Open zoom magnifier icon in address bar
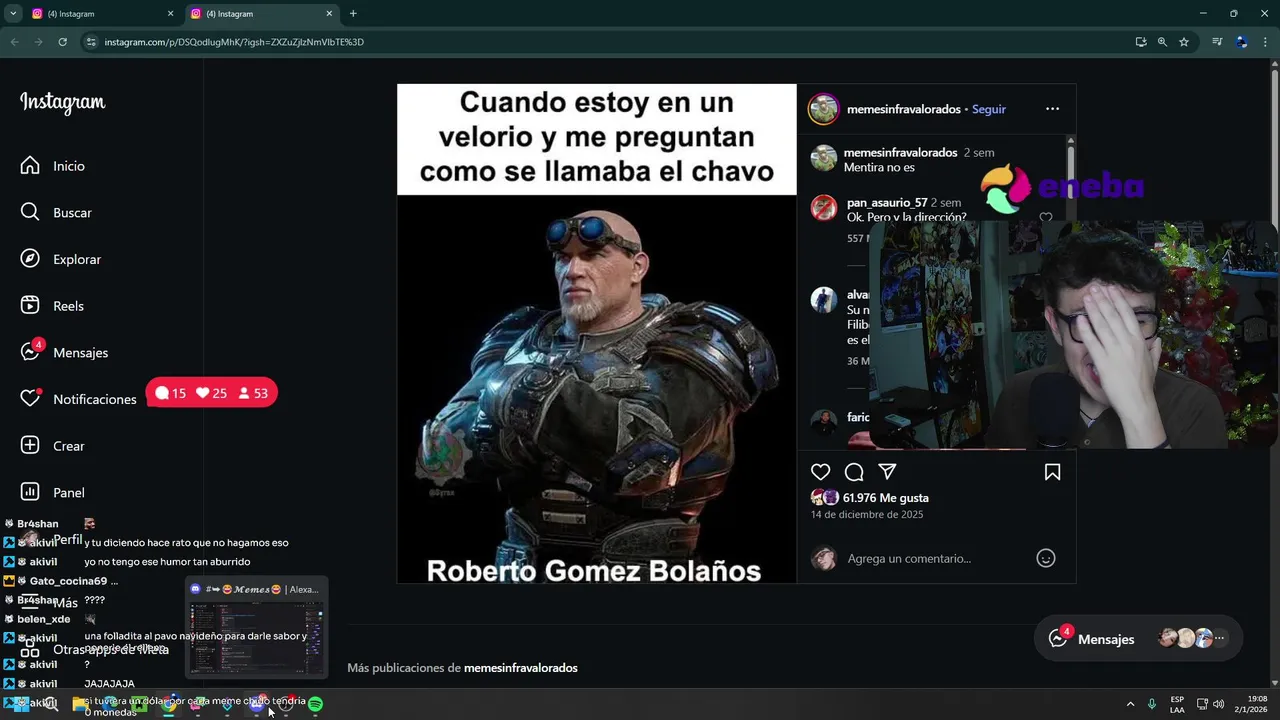Viewport: 1280px width, 720px height. coord(1162,42)
